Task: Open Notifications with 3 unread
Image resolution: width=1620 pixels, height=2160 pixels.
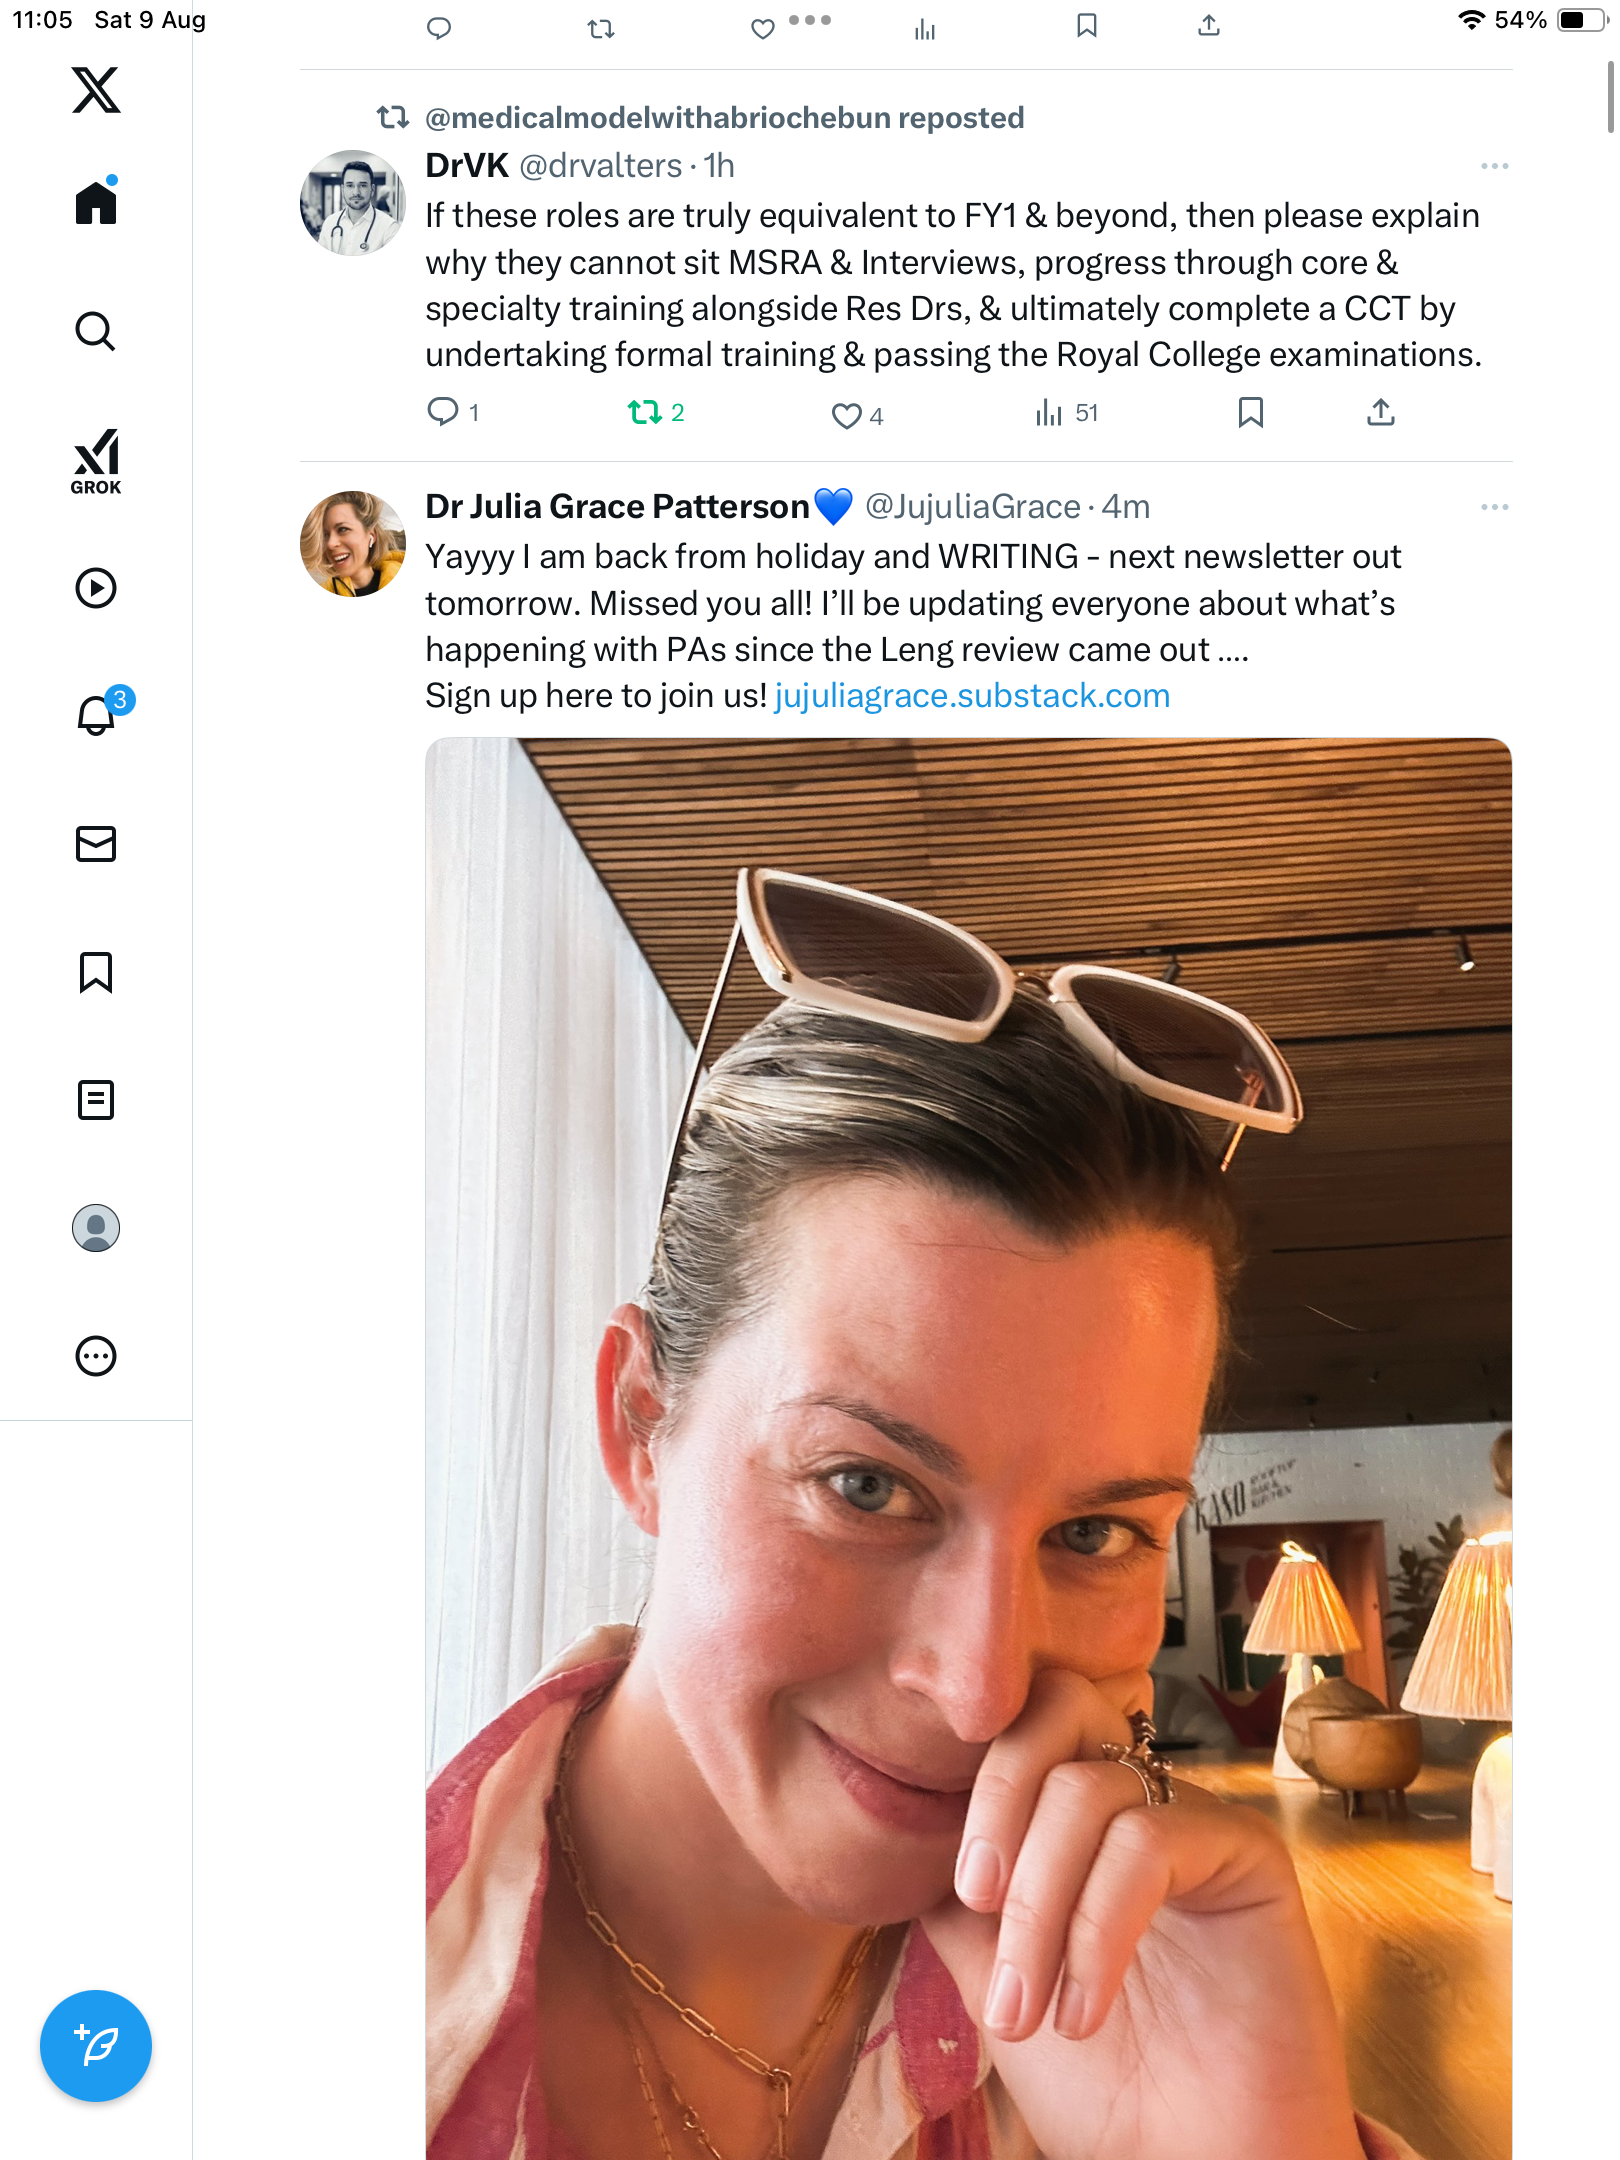Action: [x=97, y=715]
